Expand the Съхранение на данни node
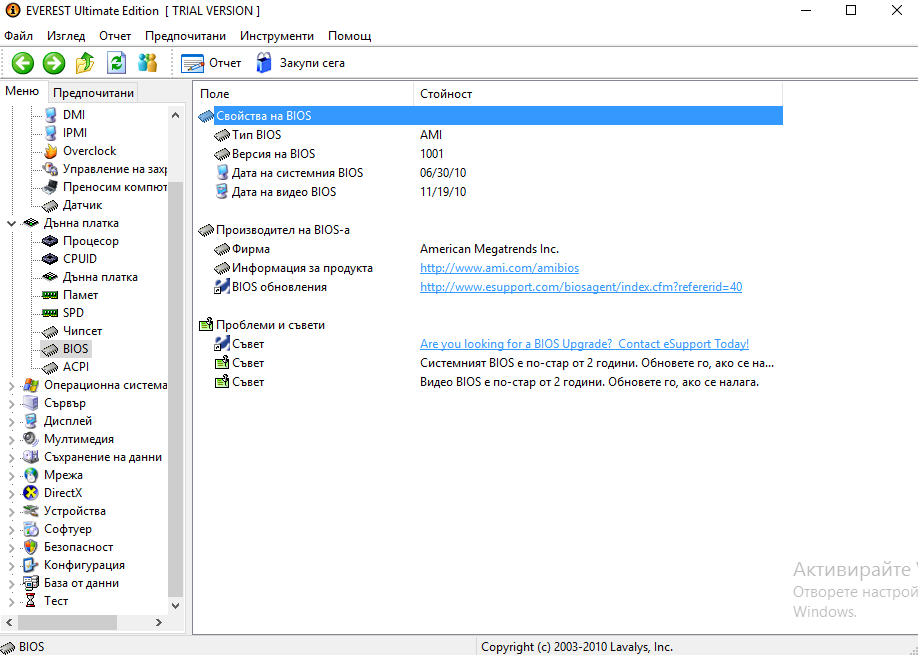The width and height of the screenshot is (918, 655). tap(11, 458)
